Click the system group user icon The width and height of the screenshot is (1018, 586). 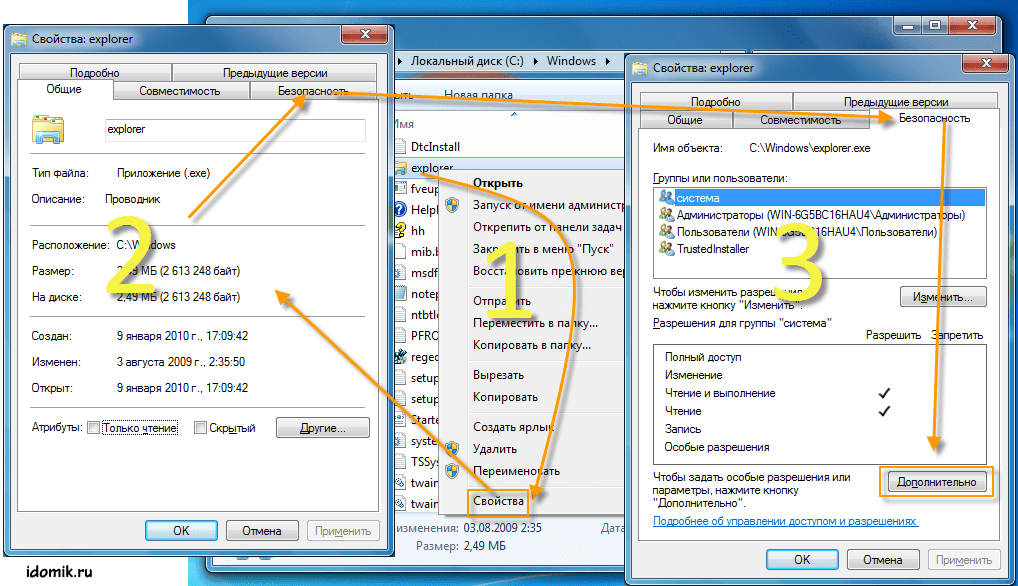pos(666,197)
